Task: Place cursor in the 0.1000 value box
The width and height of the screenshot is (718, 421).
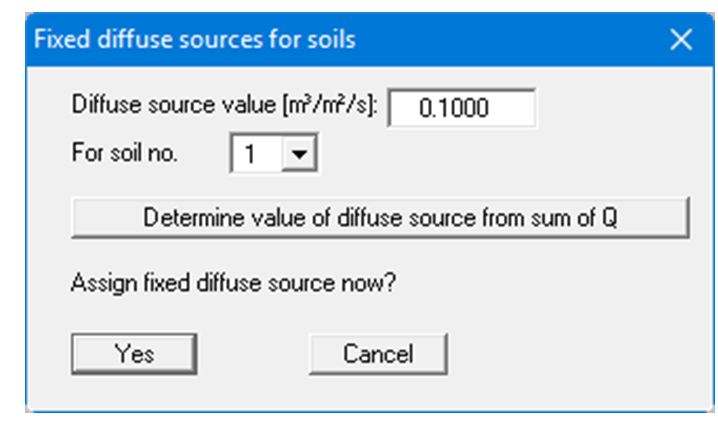Action: coord(462,107)
